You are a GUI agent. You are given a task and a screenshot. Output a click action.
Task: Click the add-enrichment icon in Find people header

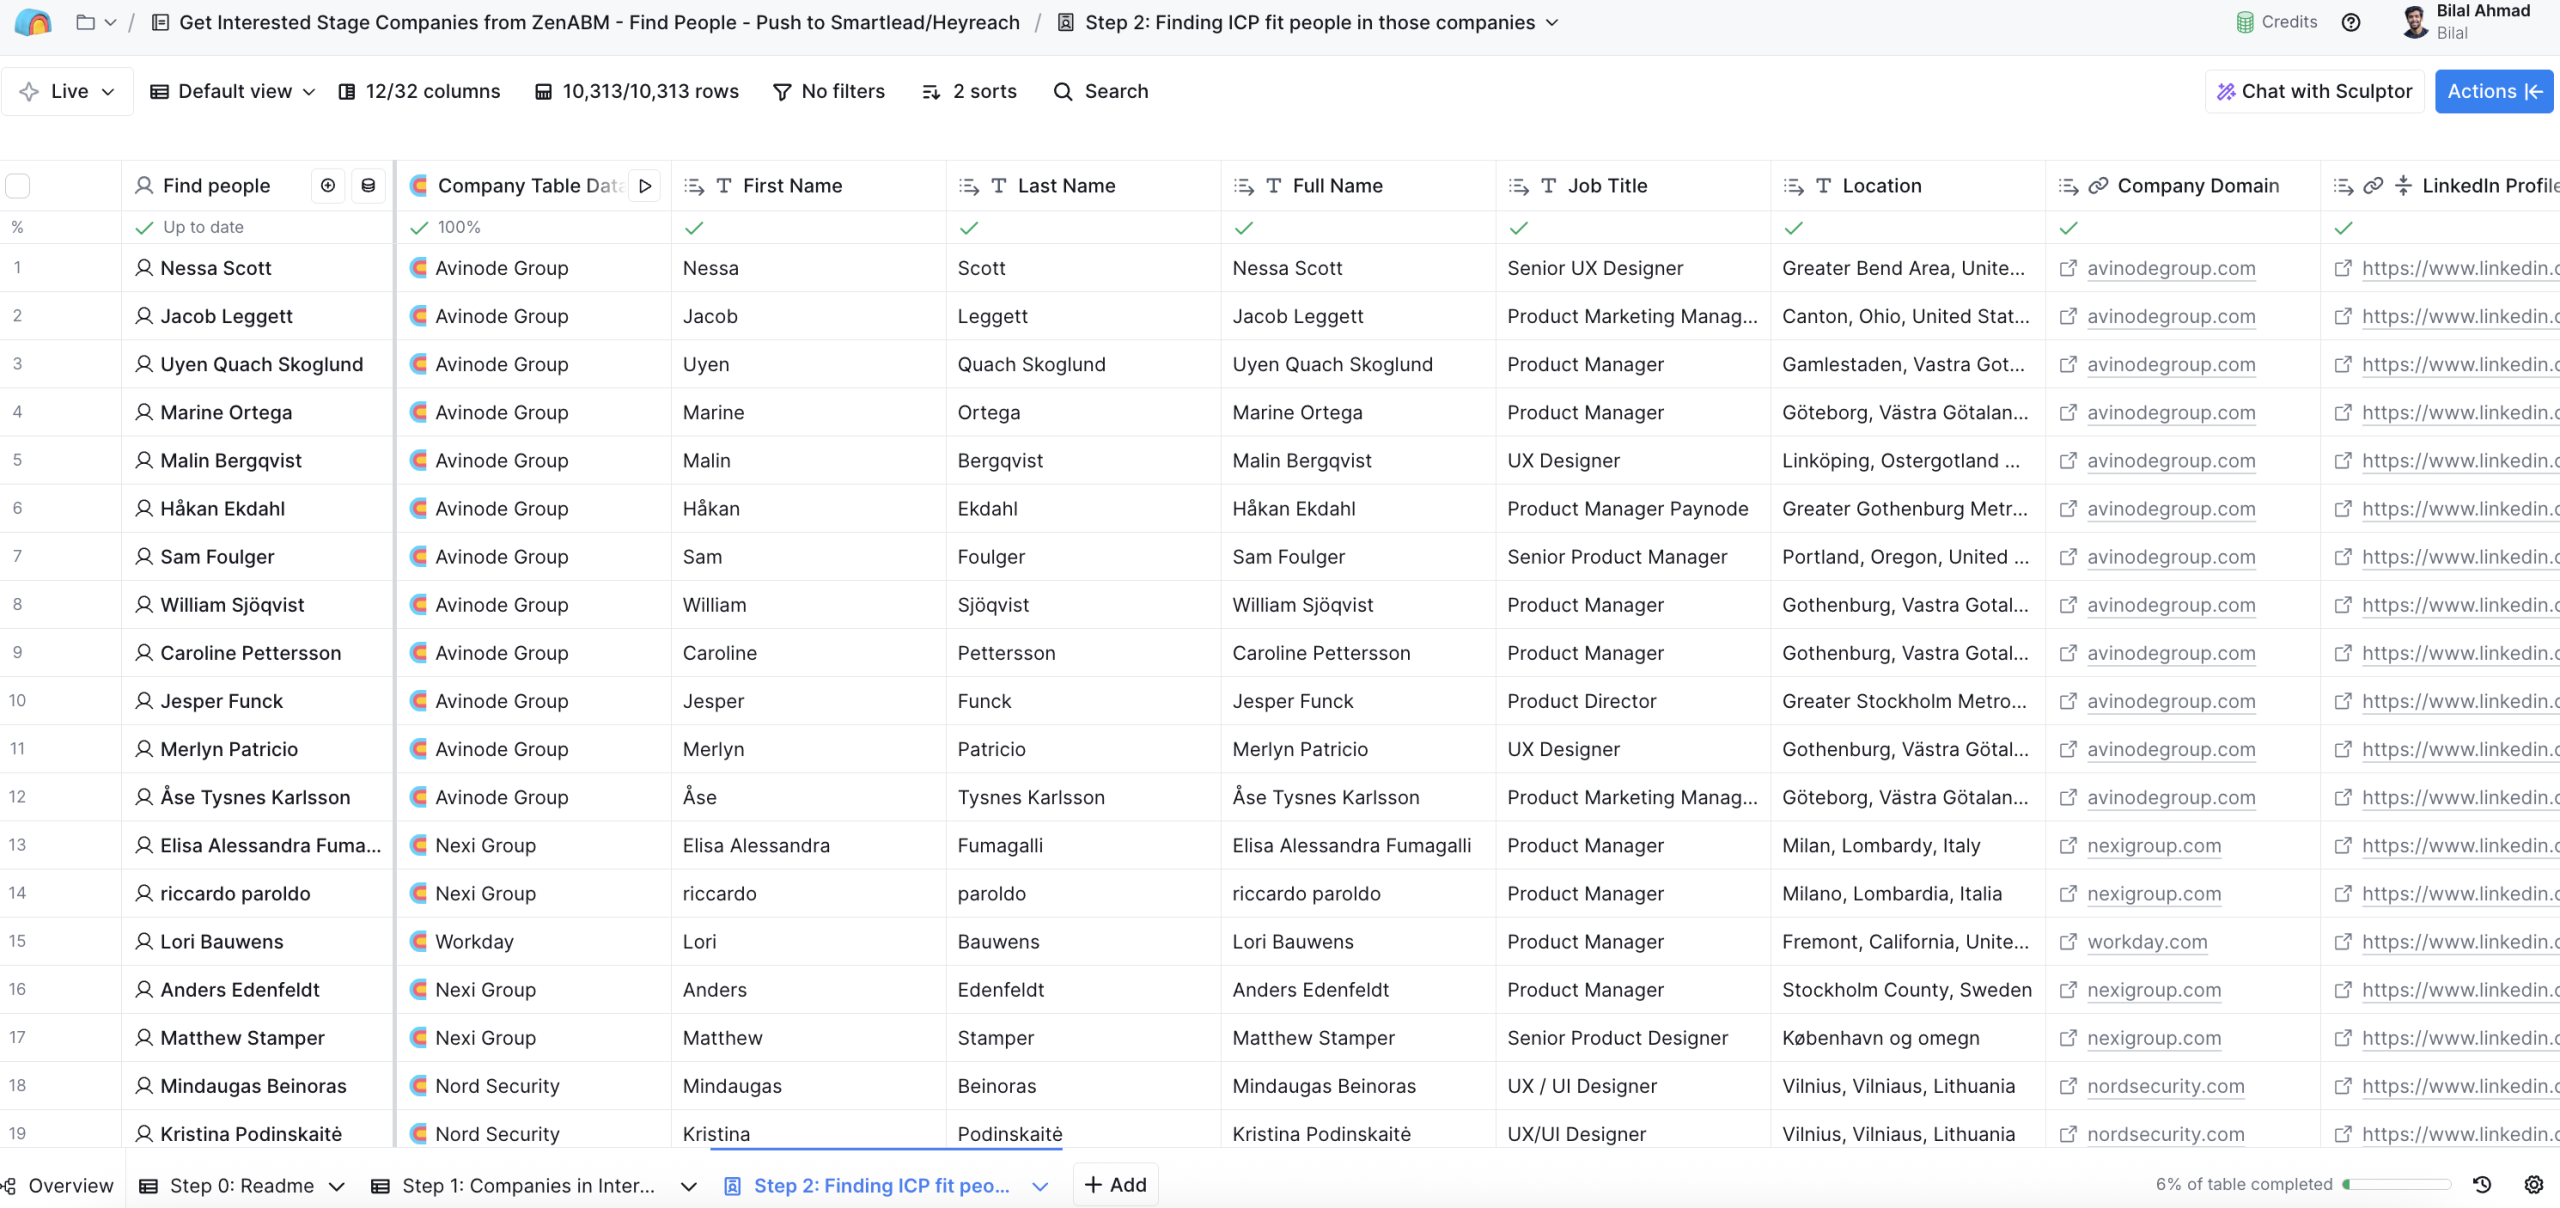click(x=328, y=186)
